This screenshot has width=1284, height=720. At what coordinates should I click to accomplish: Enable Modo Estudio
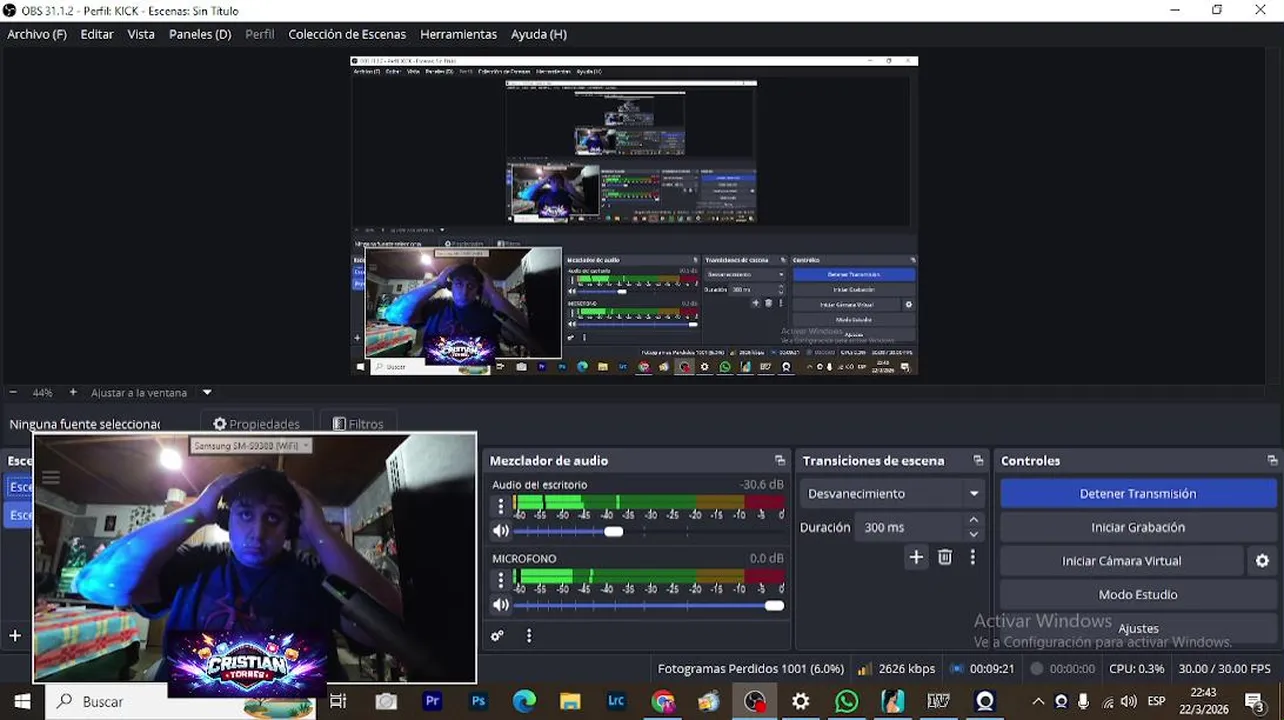point(1138,594)
